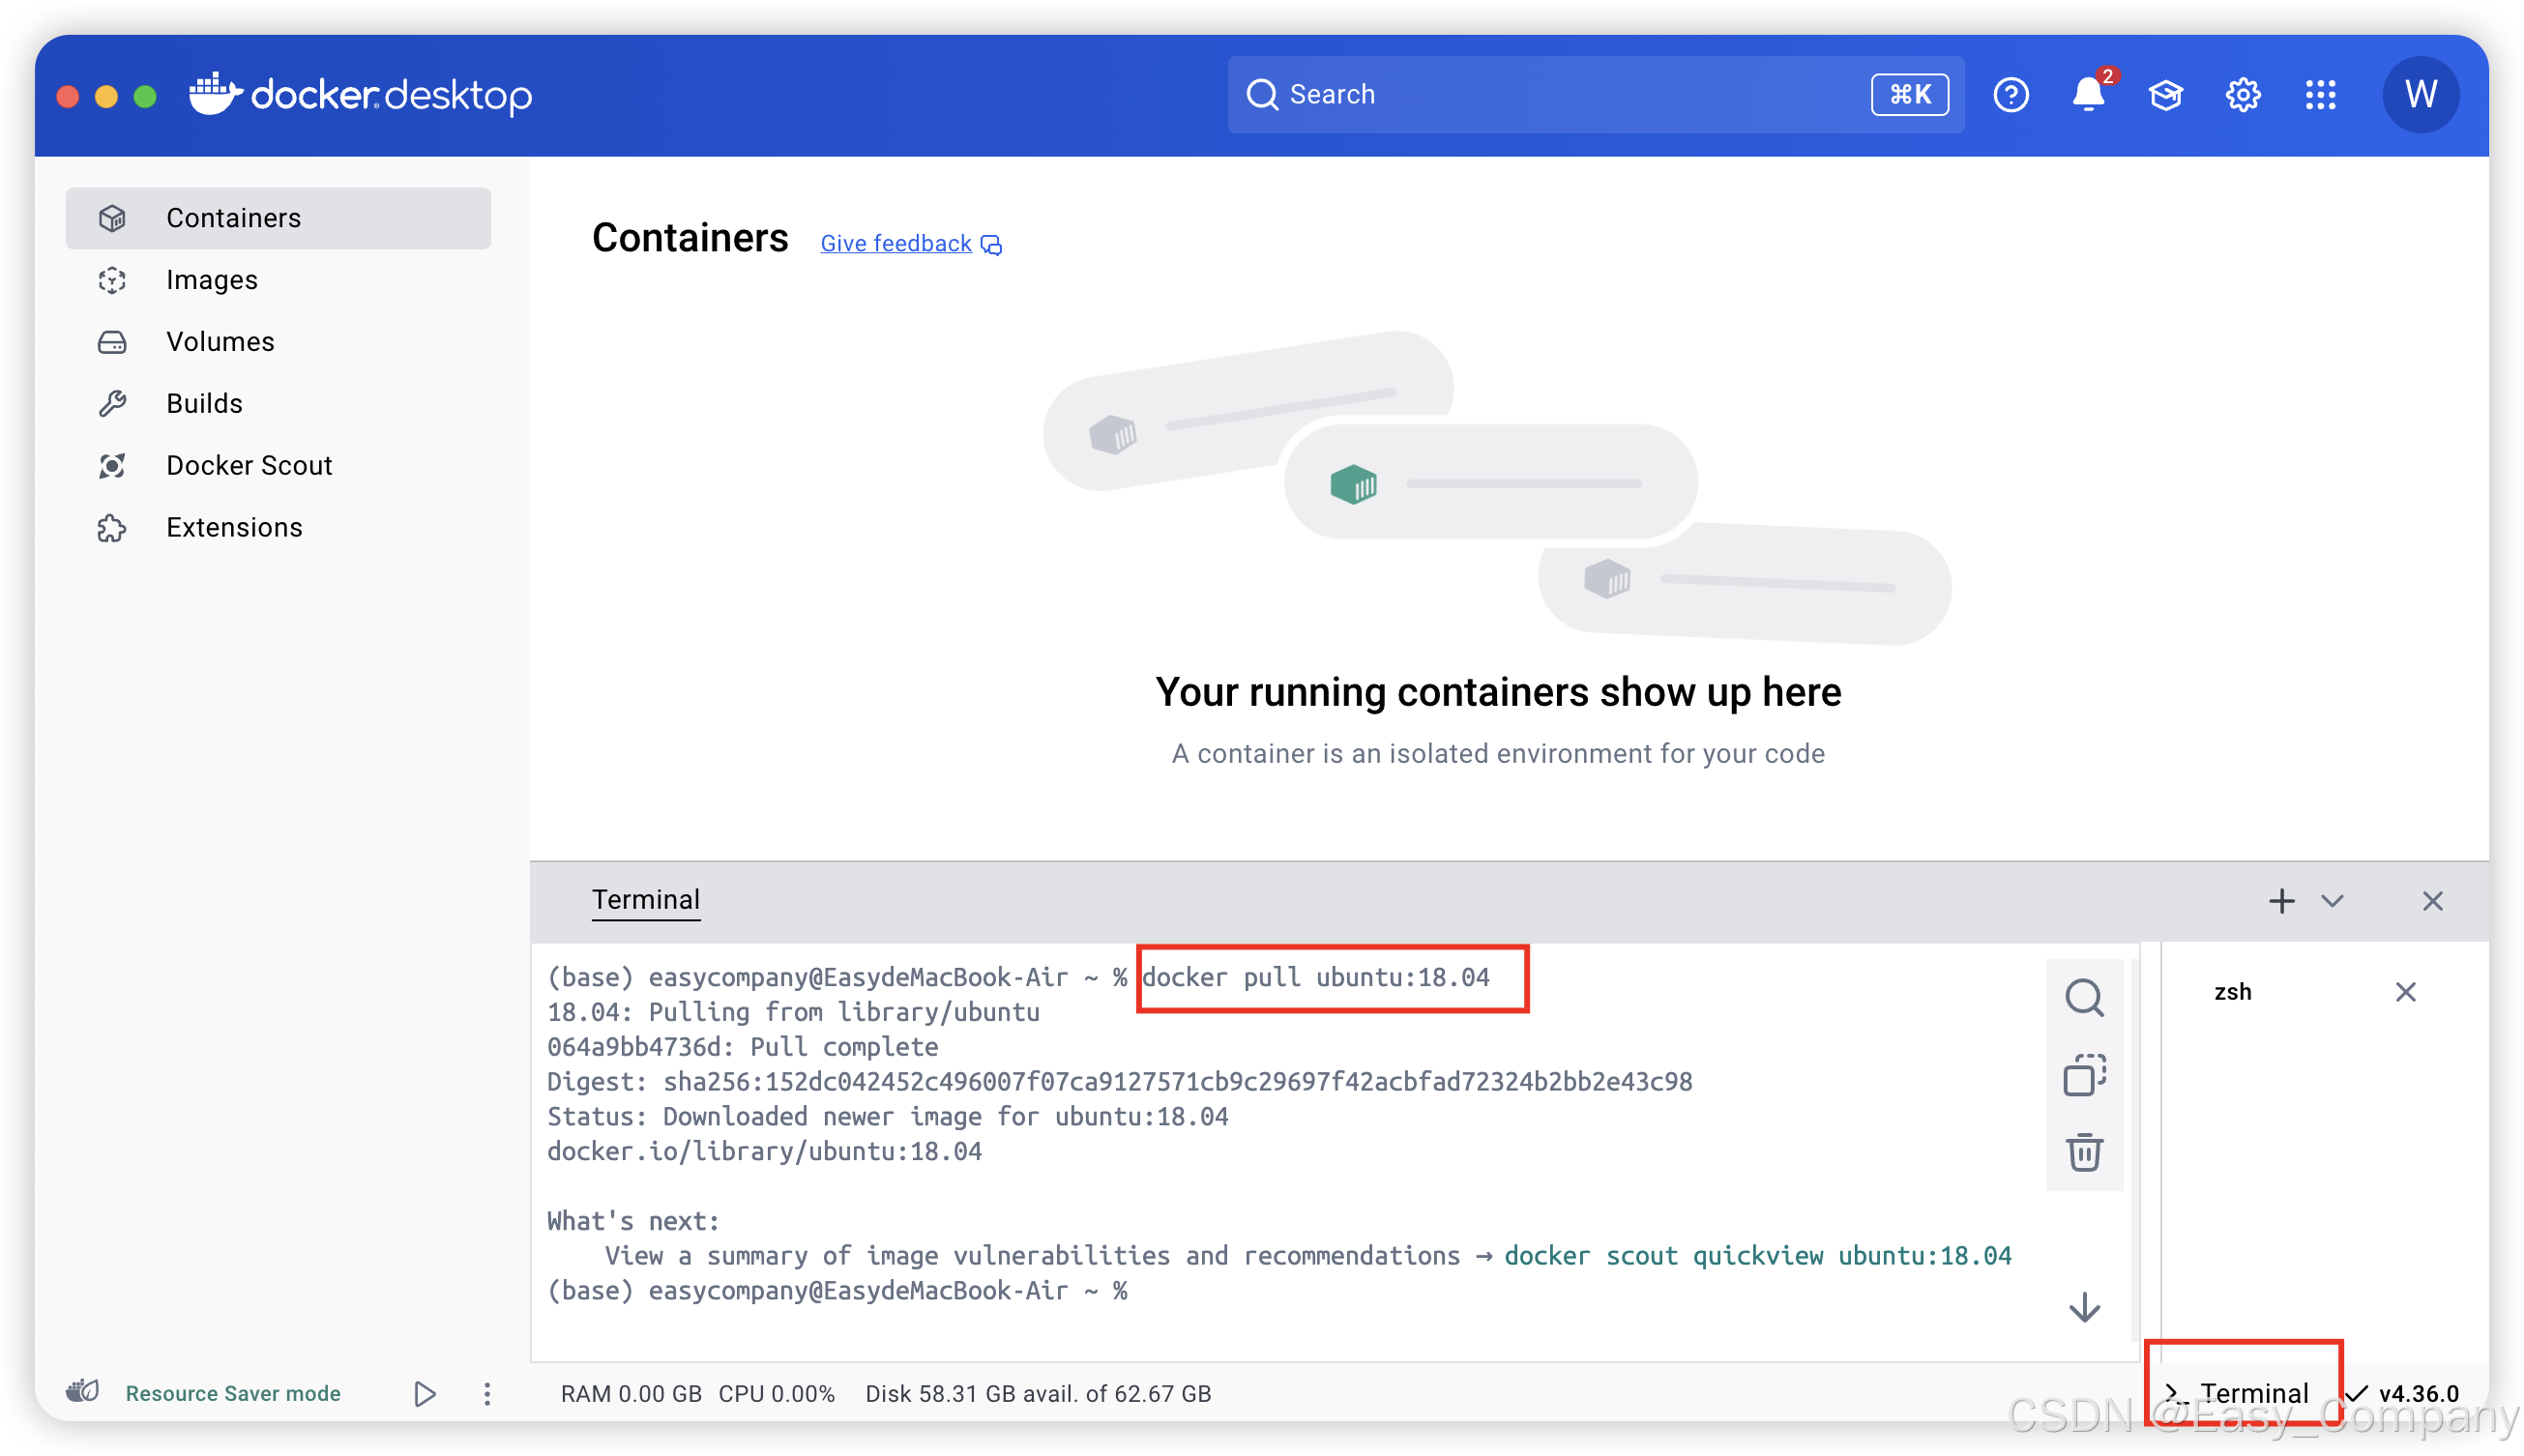Open notifications bell with badge
Viewport: 2524px width, 1456px height.
coord(2088,95)
